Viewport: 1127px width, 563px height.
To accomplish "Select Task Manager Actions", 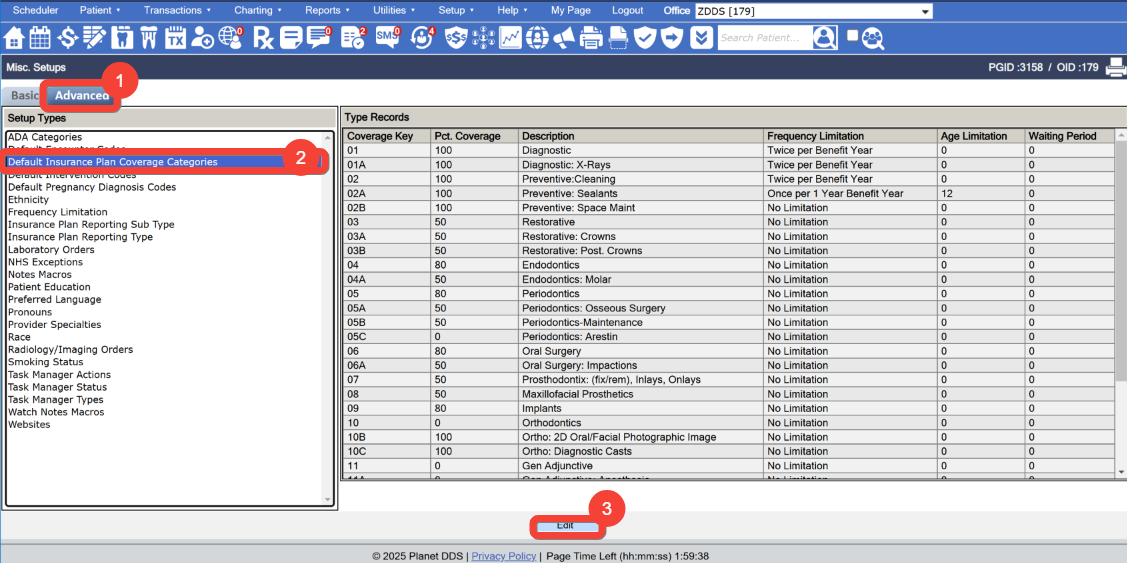I will click(59, 375).
